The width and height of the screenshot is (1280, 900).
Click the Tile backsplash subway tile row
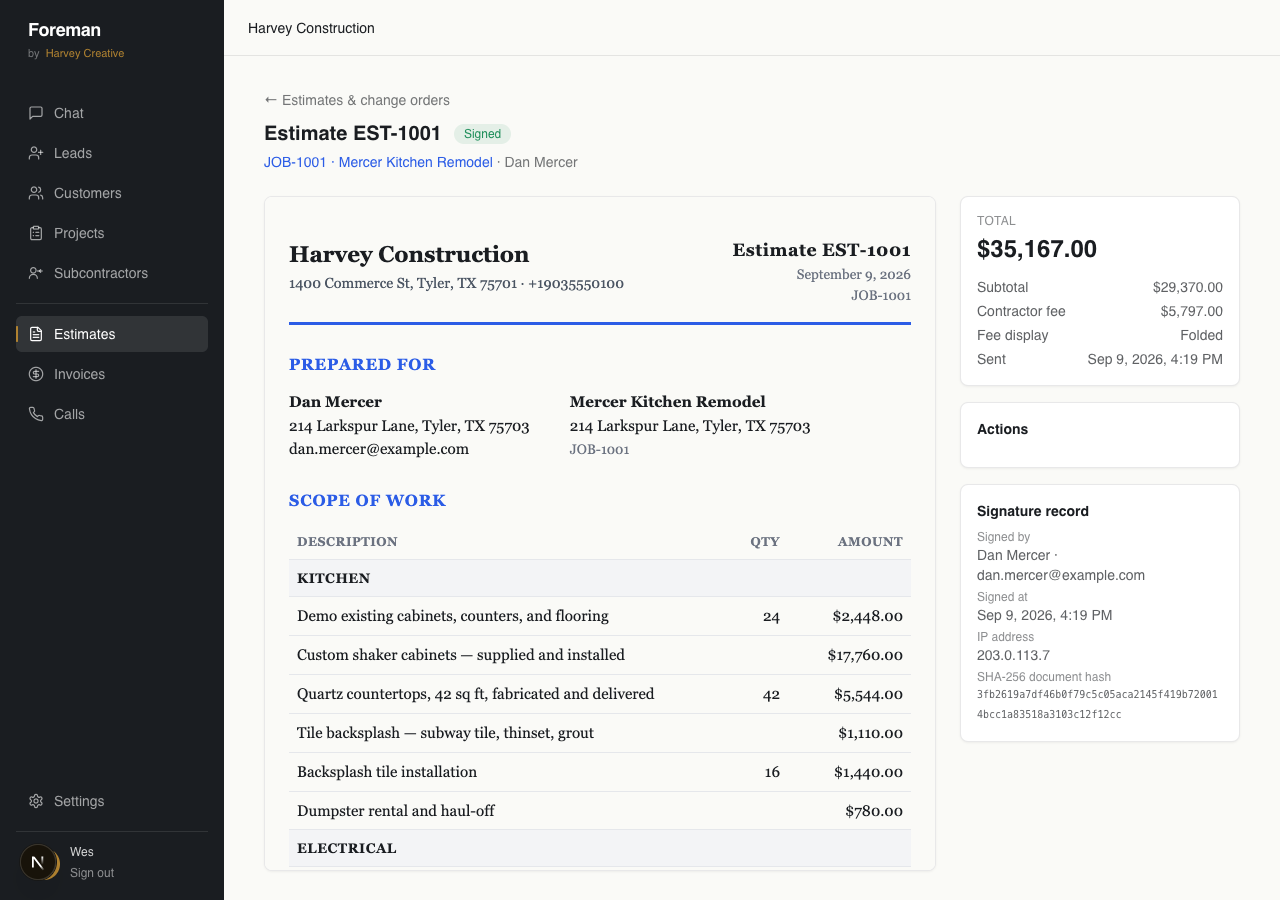coord(600,733)
